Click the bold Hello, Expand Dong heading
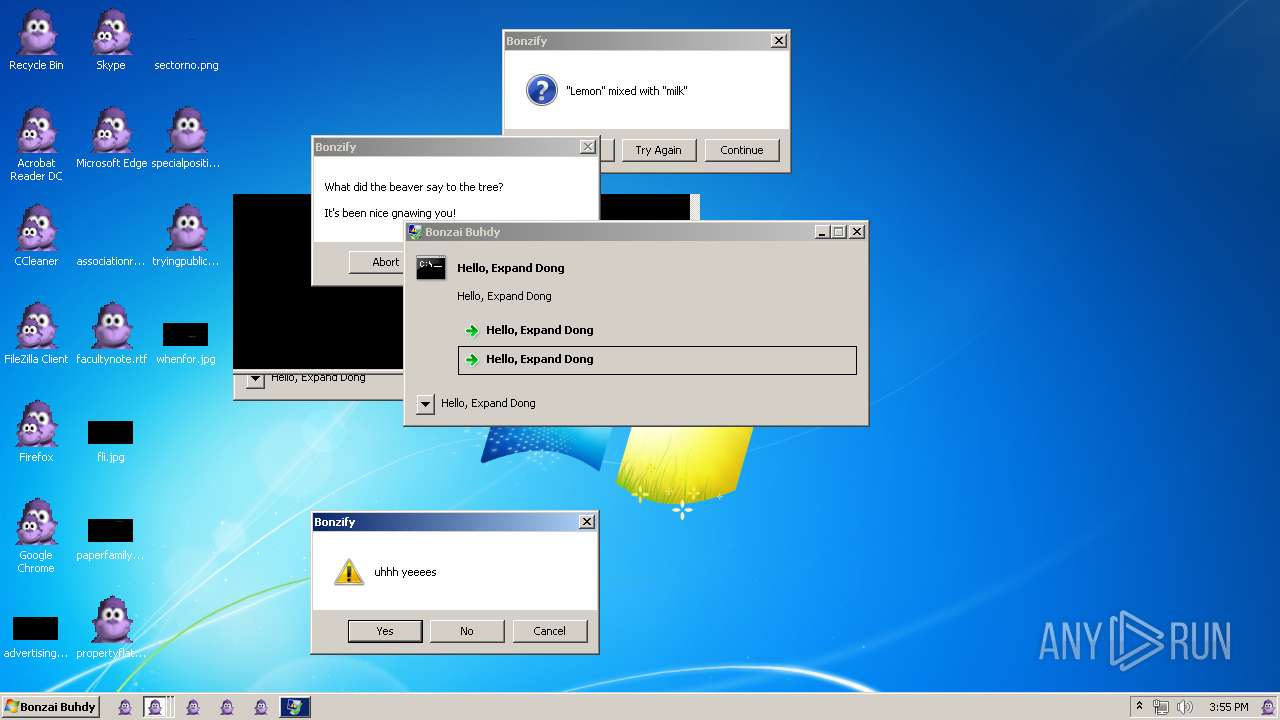 coord(511,268)
